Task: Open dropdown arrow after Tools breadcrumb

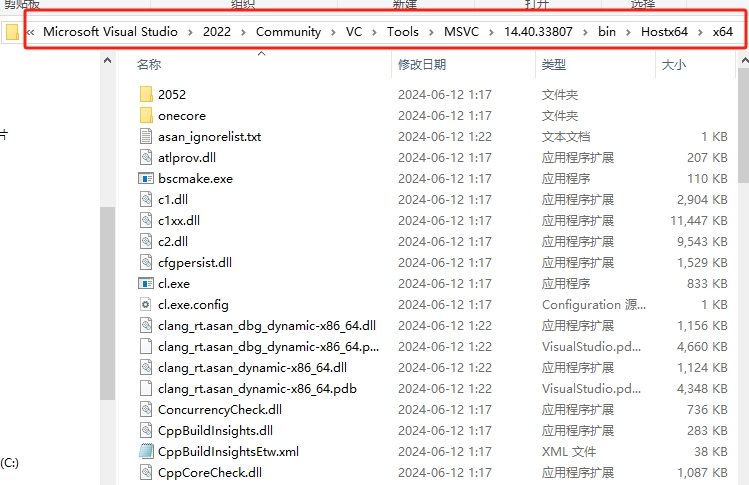Action: 431,32
